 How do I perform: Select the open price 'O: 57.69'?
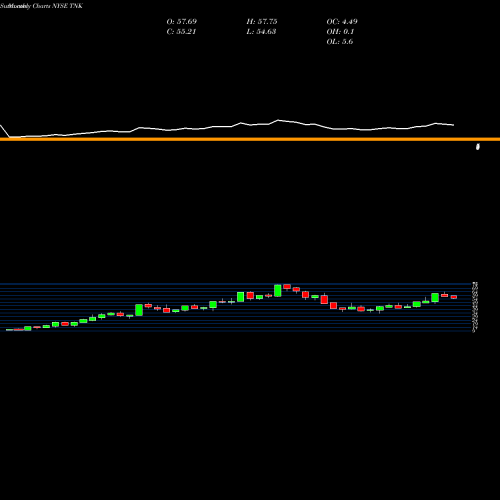pos(182,22)
